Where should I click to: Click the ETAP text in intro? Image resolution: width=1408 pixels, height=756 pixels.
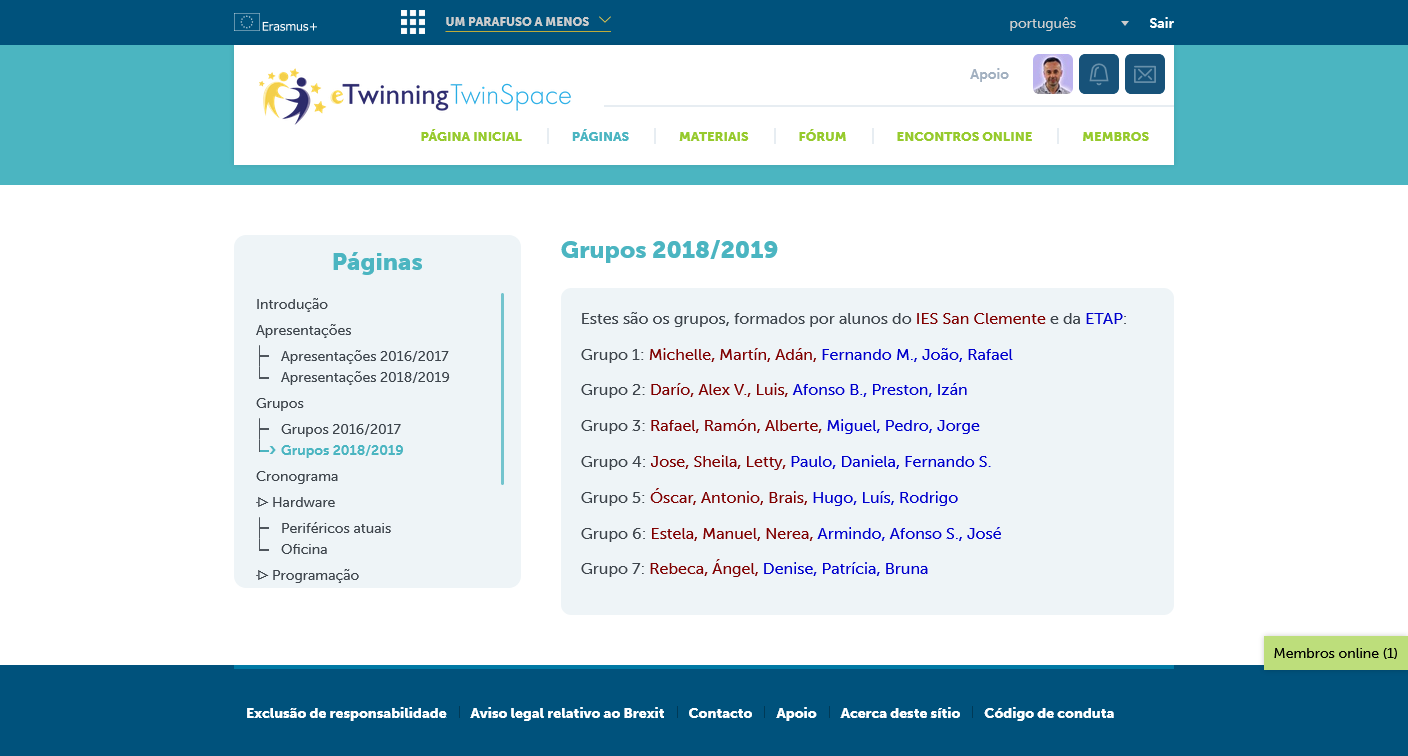tap(1104, 319)
